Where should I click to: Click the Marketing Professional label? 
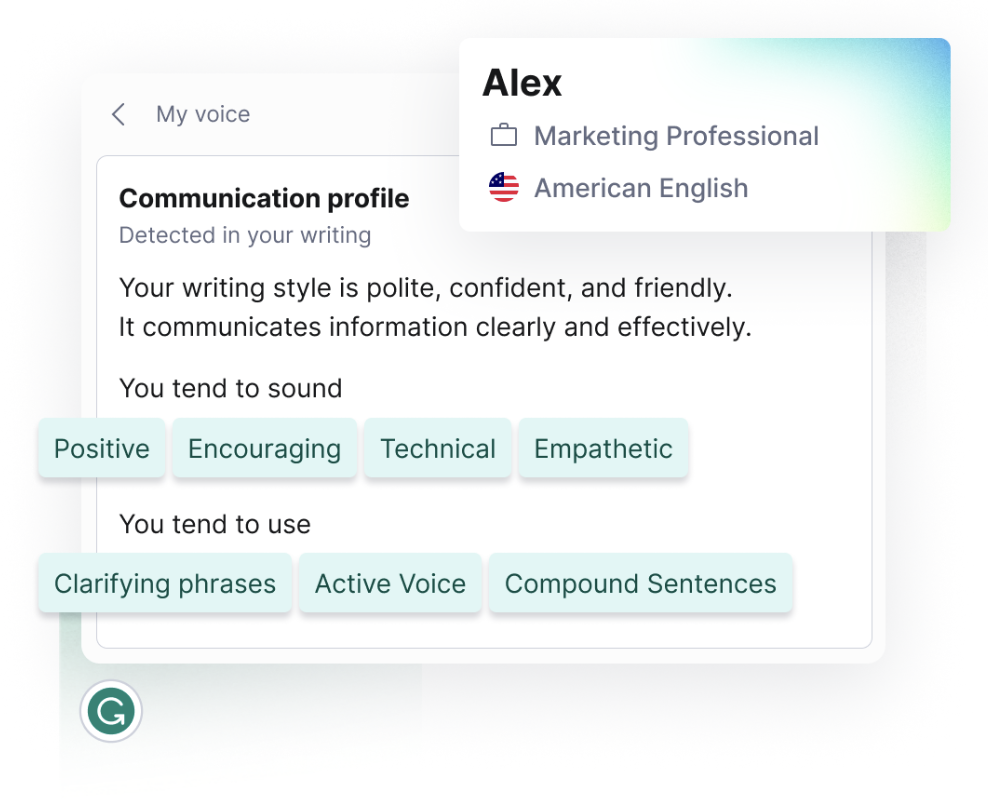[x=677, y=135]
